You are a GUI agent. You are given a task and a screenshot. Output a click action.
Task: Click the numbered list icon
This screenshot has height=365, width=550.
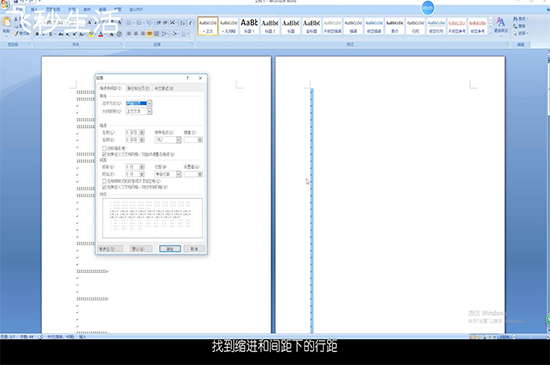pos(140,23)
